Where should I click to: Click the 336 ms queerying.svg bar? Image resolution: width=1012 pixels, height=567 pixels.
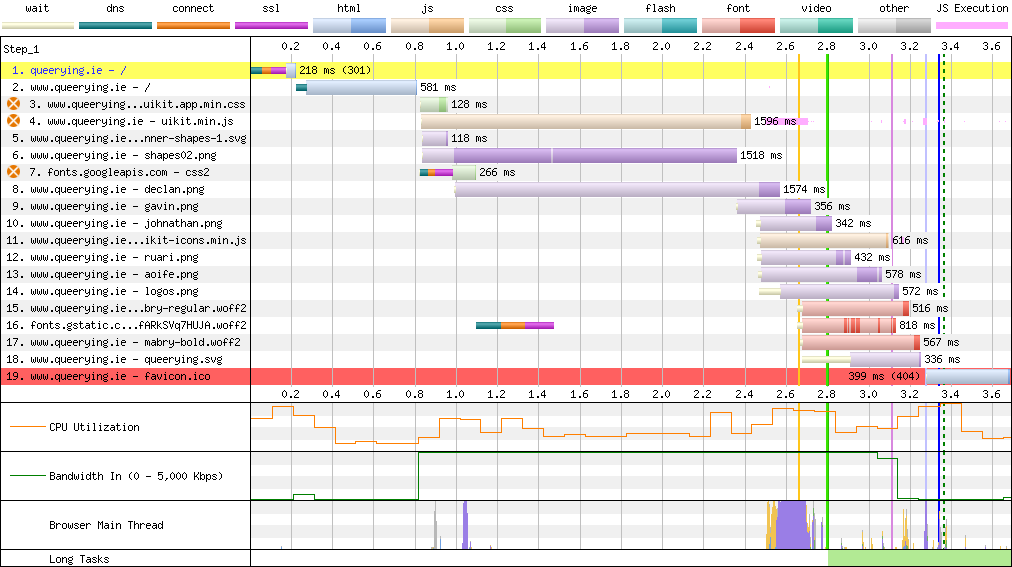[x=861, y=359]
